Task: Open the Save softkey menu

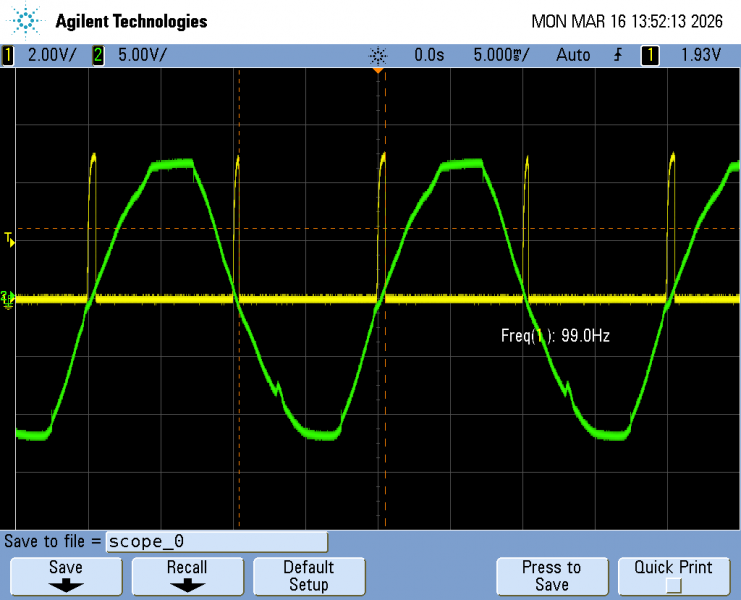Action: pos(66,576)
